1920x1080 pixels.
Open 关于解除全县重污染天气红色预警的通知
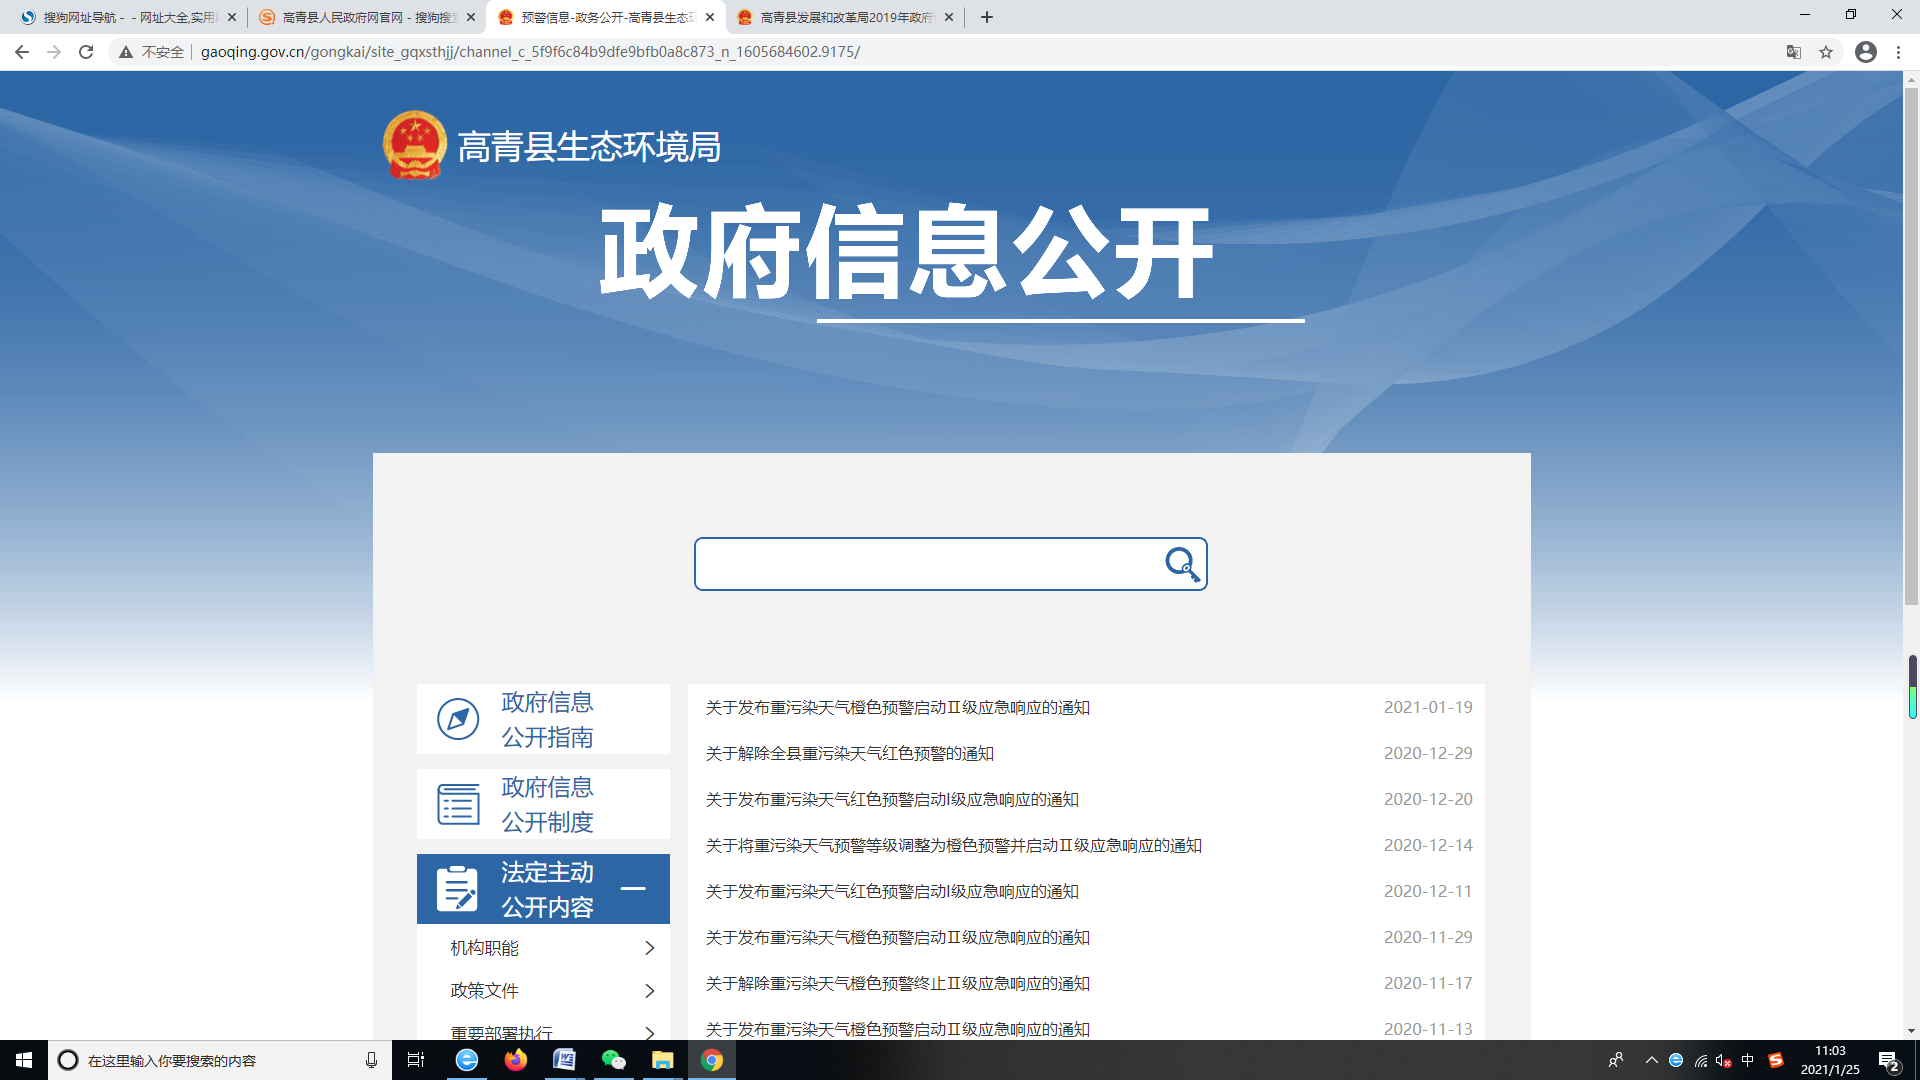tap(849, 754)
